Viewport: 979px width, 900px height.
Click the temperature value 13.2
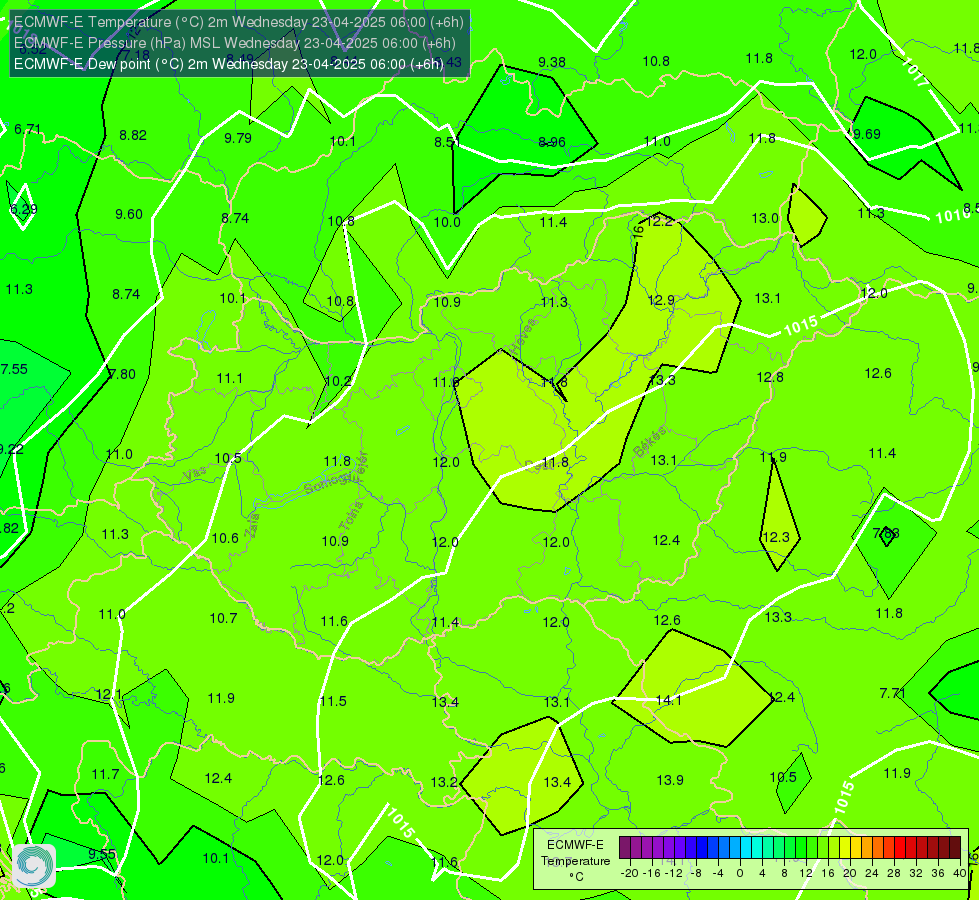tap(444, 783)
